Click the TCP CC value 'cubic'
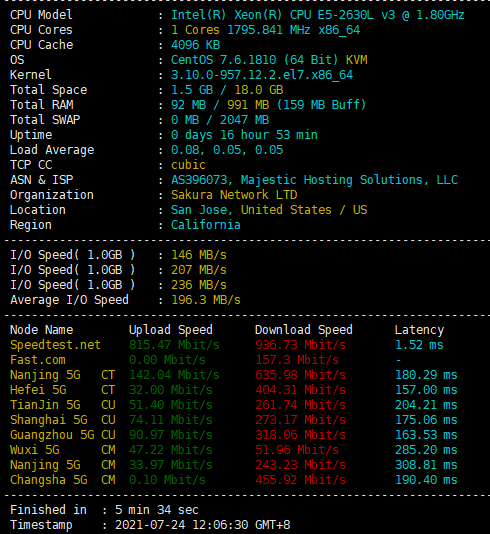This screenshot has width=490, height=534. 188,165
